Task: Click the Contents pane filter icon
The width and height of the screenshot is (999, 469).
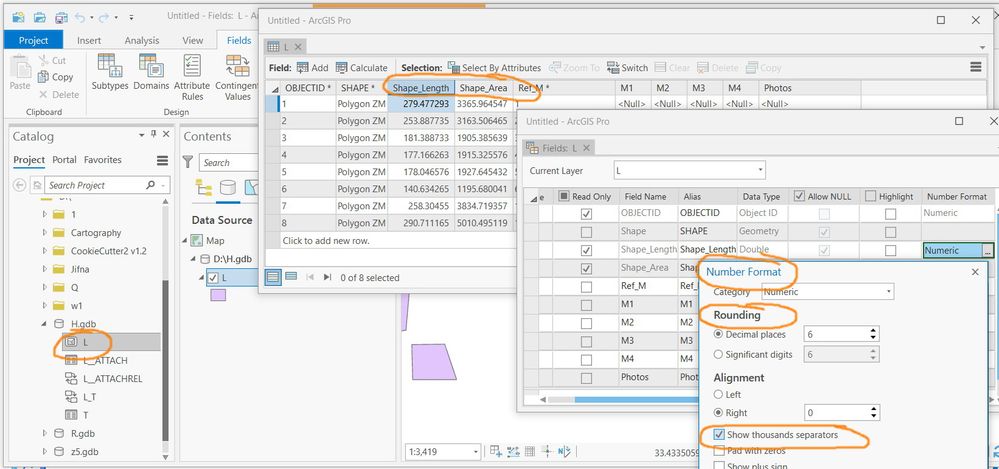Action: pyautogui.click(x=188, y=162)
